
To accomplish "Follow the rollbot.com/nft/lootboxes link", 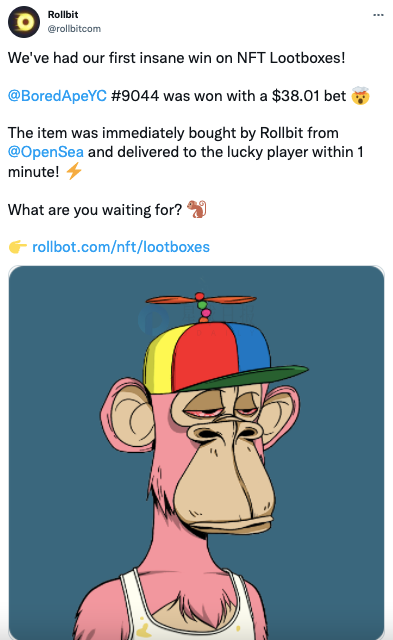I will pos(121,247).
